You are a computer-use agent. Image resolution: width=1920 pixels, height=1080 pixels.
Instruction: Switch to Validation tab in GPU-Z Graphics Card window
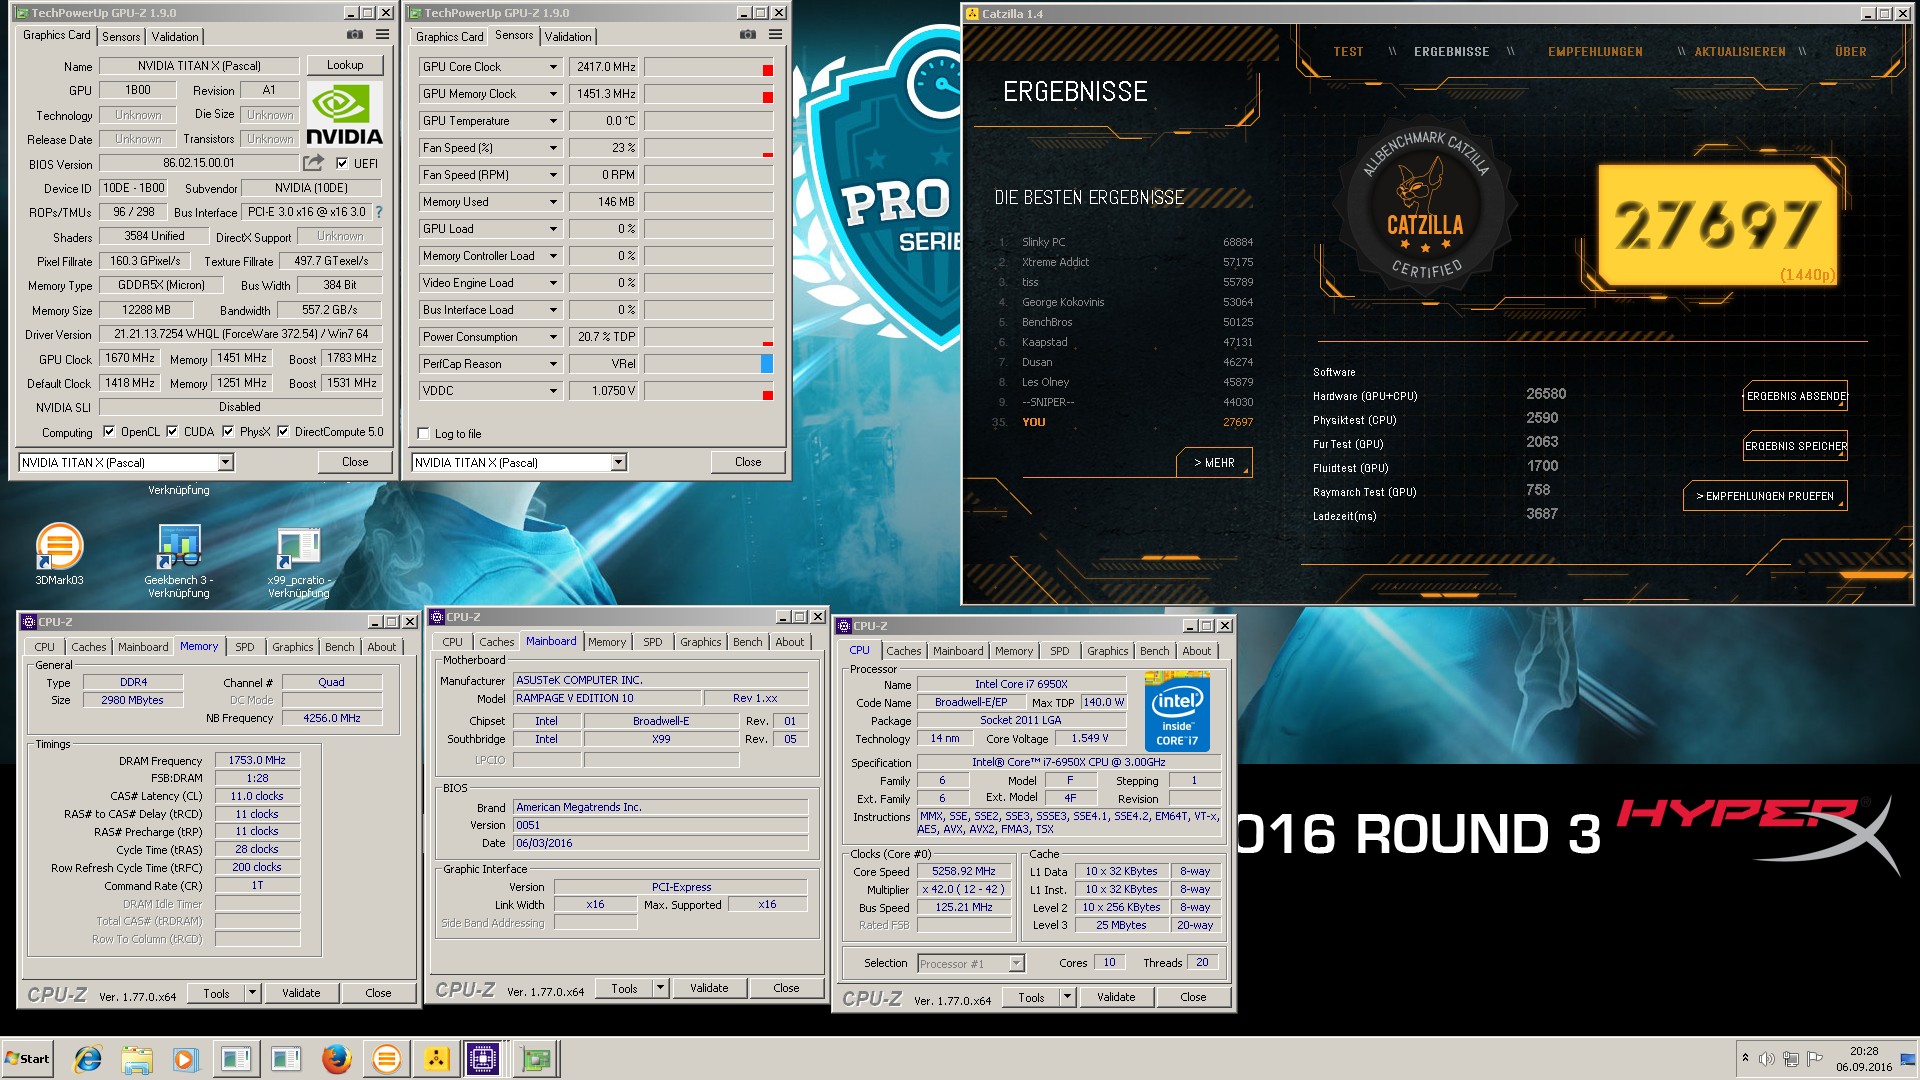175,36
